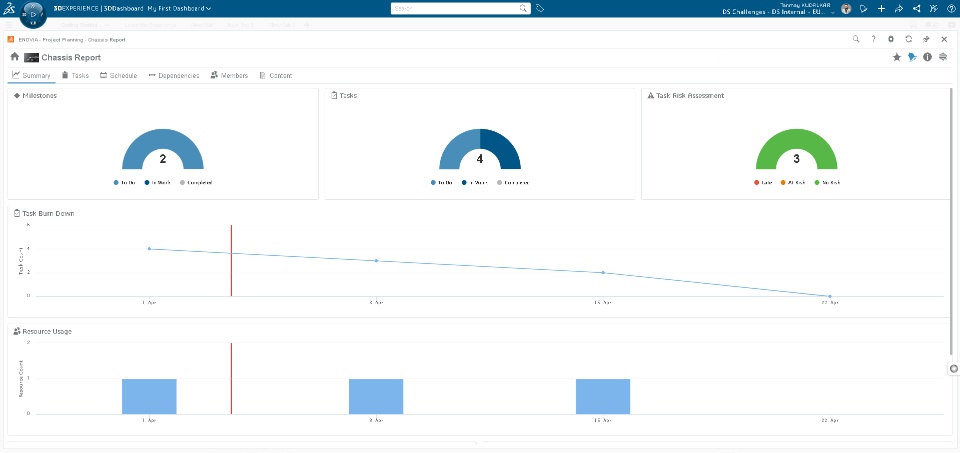Toggle Milestones In Work legend item
The image size is (960, 453).
pos(158,182)
